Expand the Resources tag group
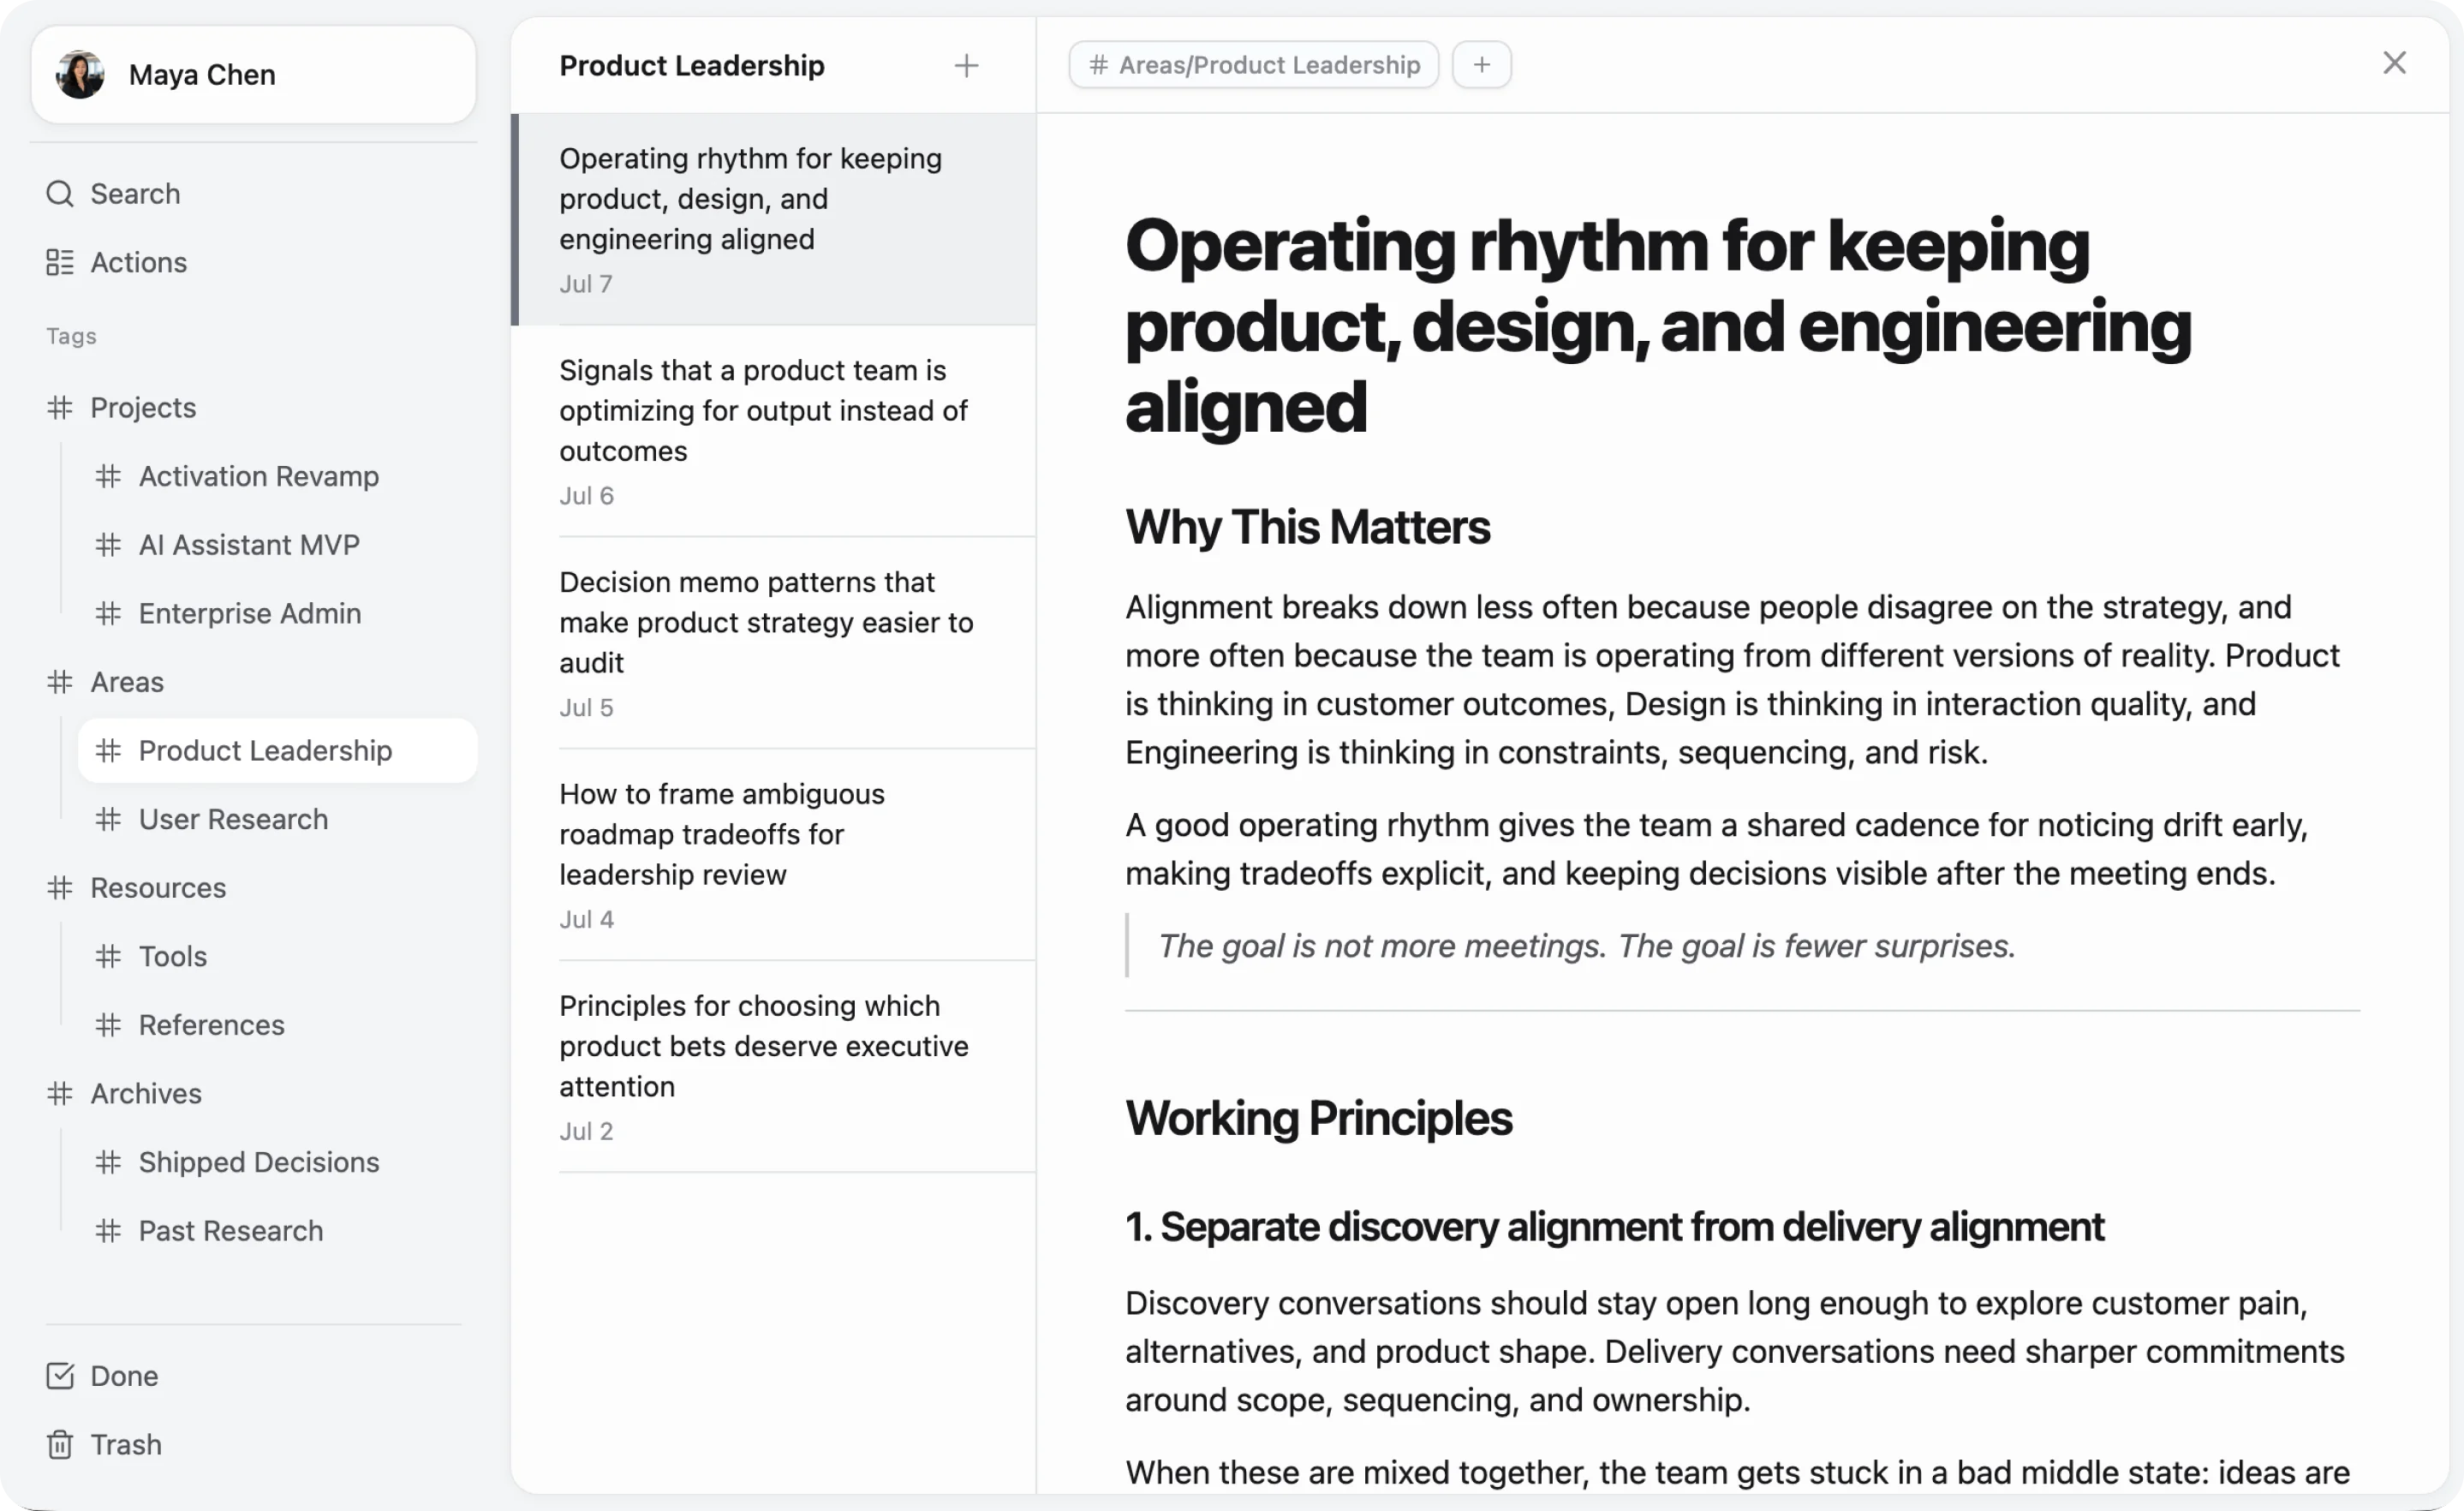The image size is (2464, 1511). pos(158,888)
